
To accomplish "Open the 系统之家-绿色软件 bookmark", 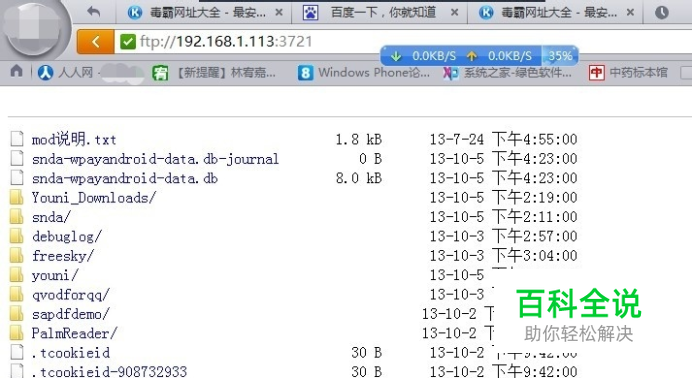I will coord(508,72).
